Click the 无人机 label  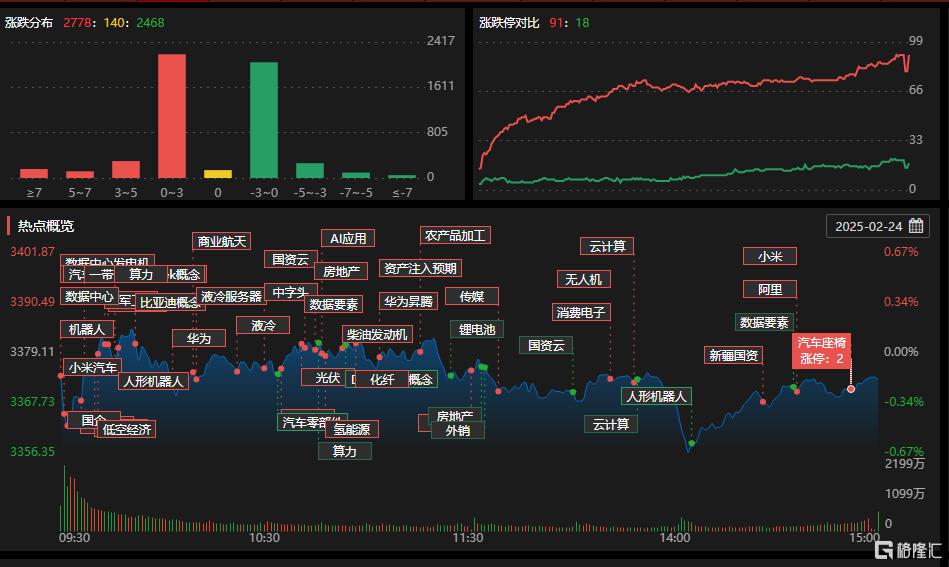[x=583, y=279]
